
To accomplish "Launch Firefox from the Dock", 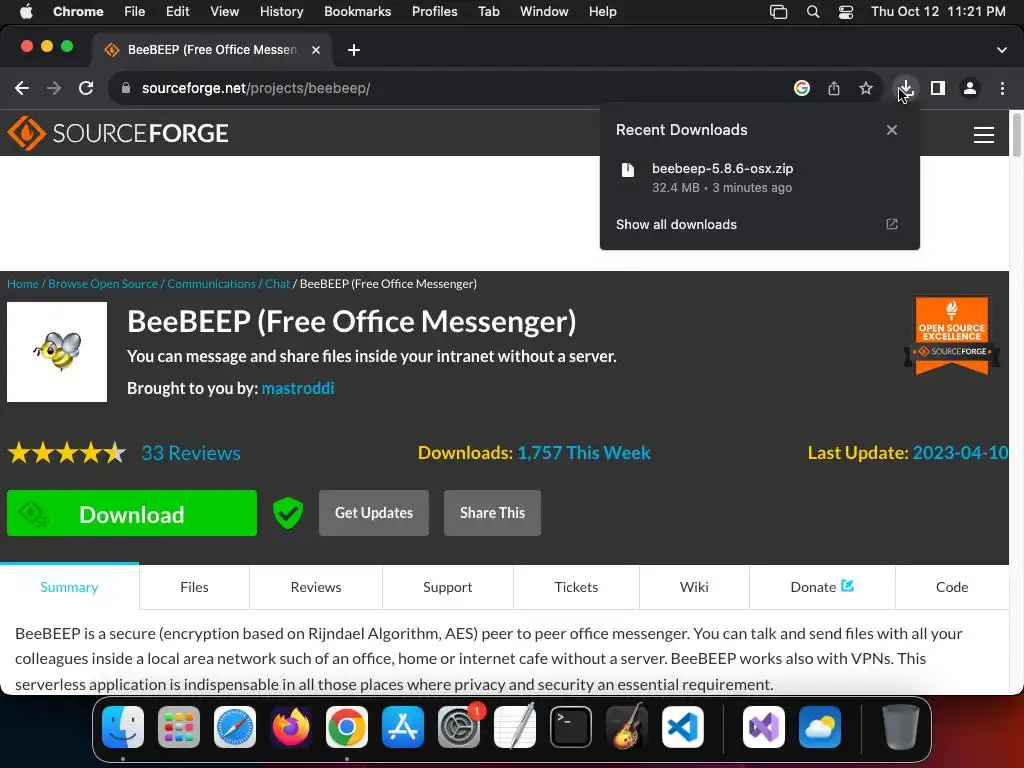I will point(291,727).
